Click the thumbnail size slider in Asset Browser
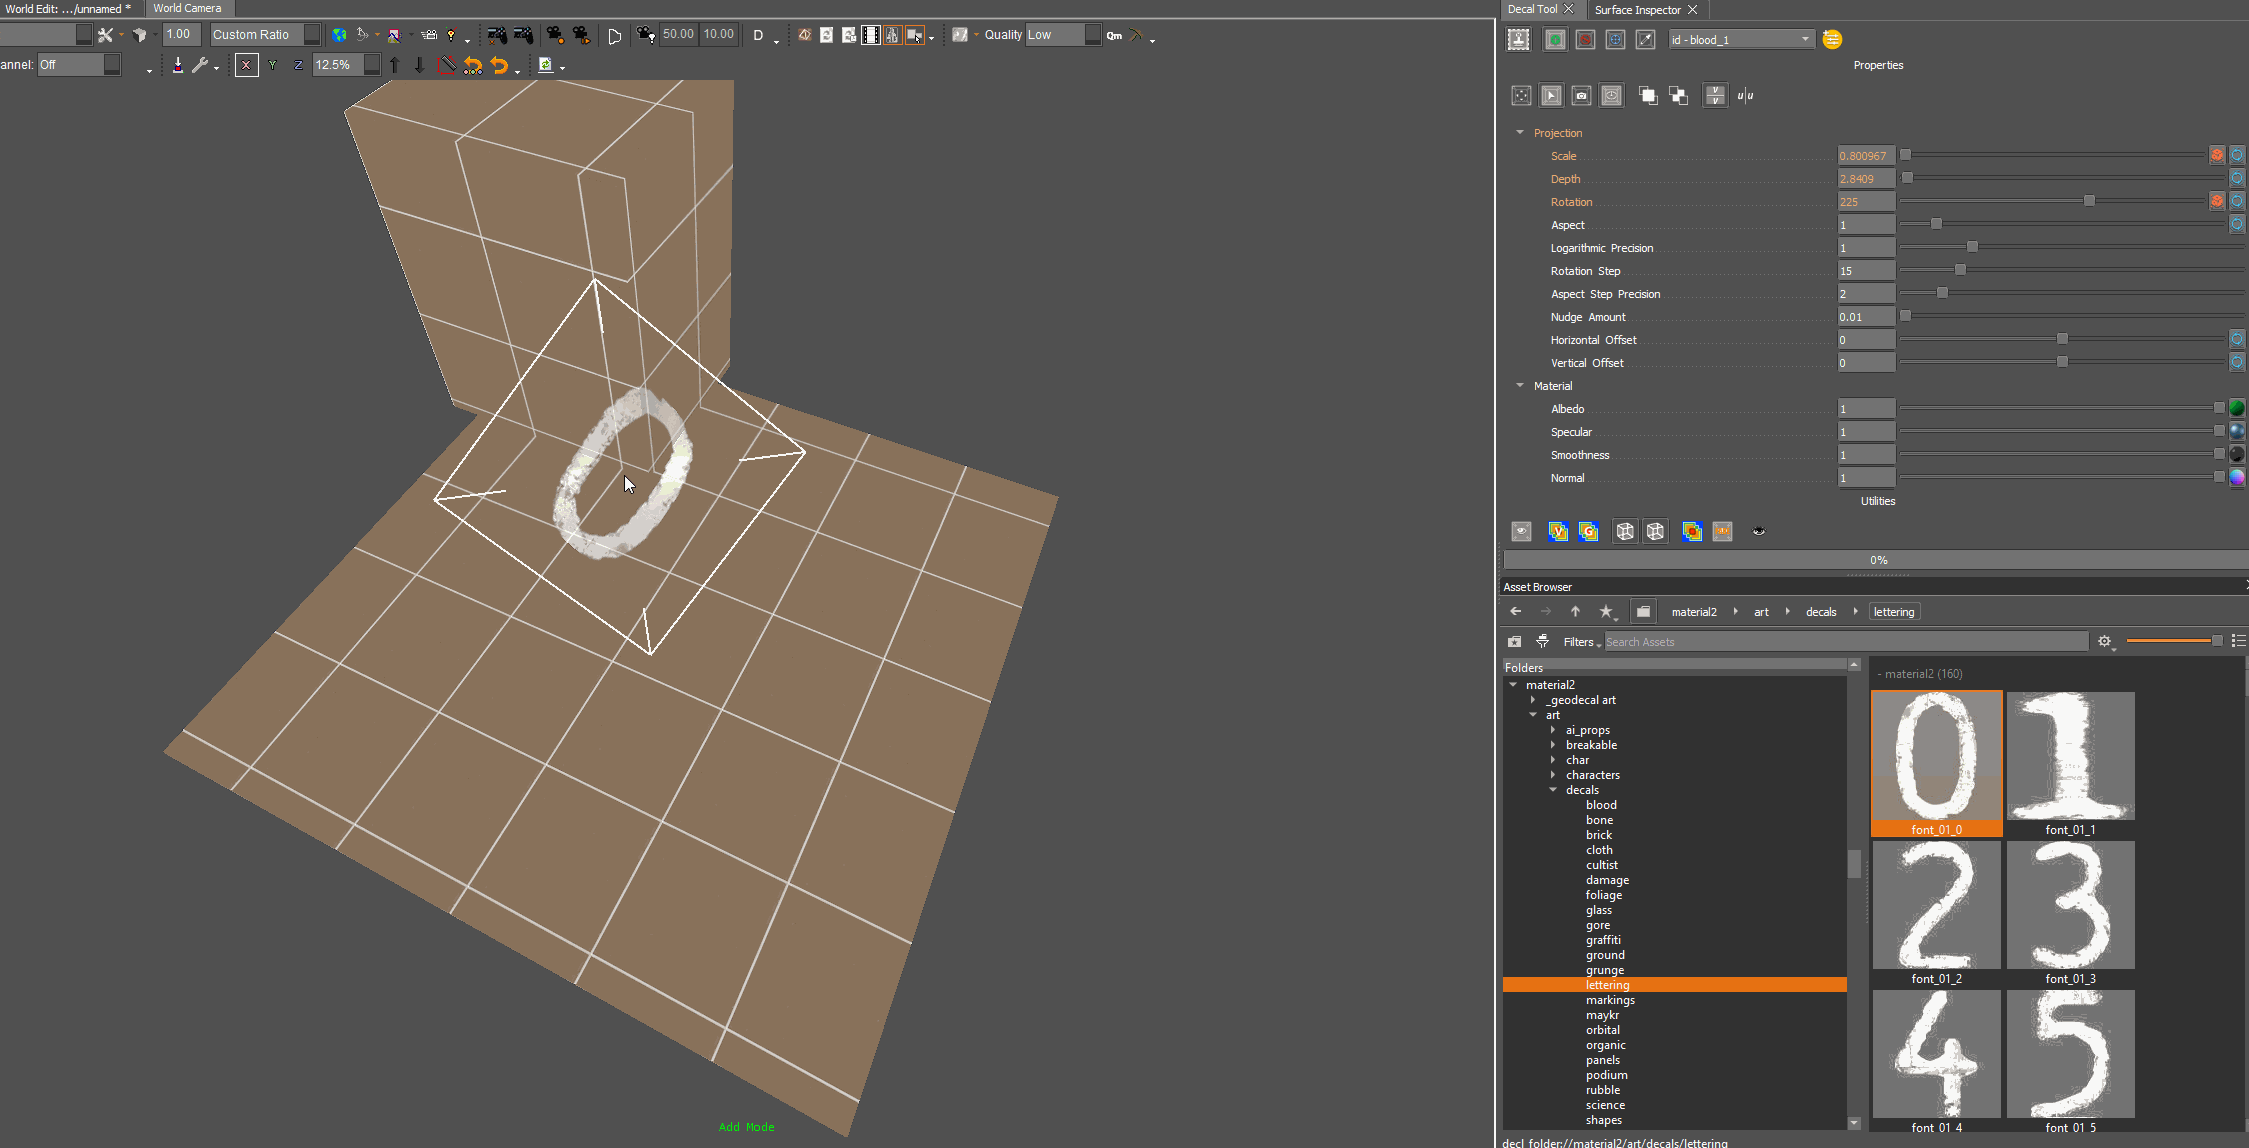 2174,641
